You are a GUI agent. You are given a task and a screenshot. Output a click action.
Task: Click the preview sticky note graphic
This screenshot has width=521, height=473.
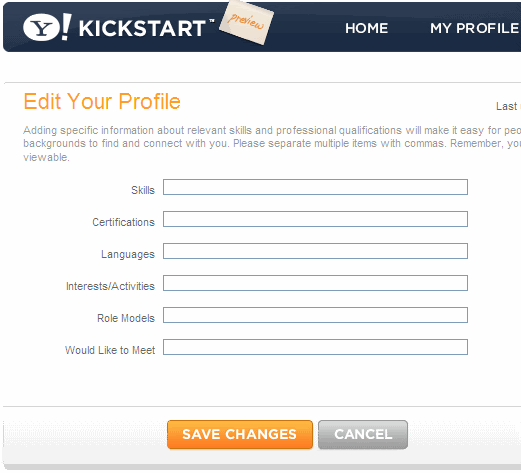click(x=246, y=22)
